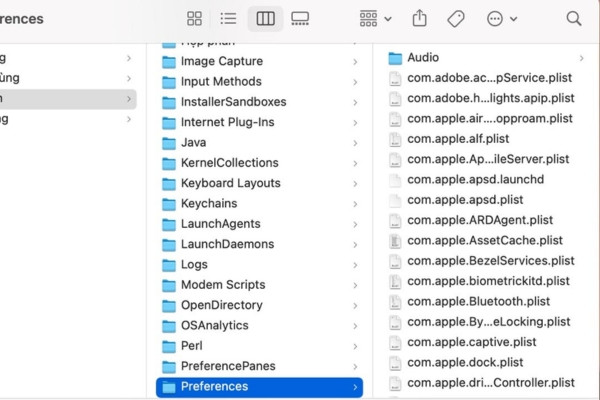Screen dimensions: 600x400
Task: Select the Internet Plug-Ins folder
Action: pyautogui.click(x=259, y=122)
